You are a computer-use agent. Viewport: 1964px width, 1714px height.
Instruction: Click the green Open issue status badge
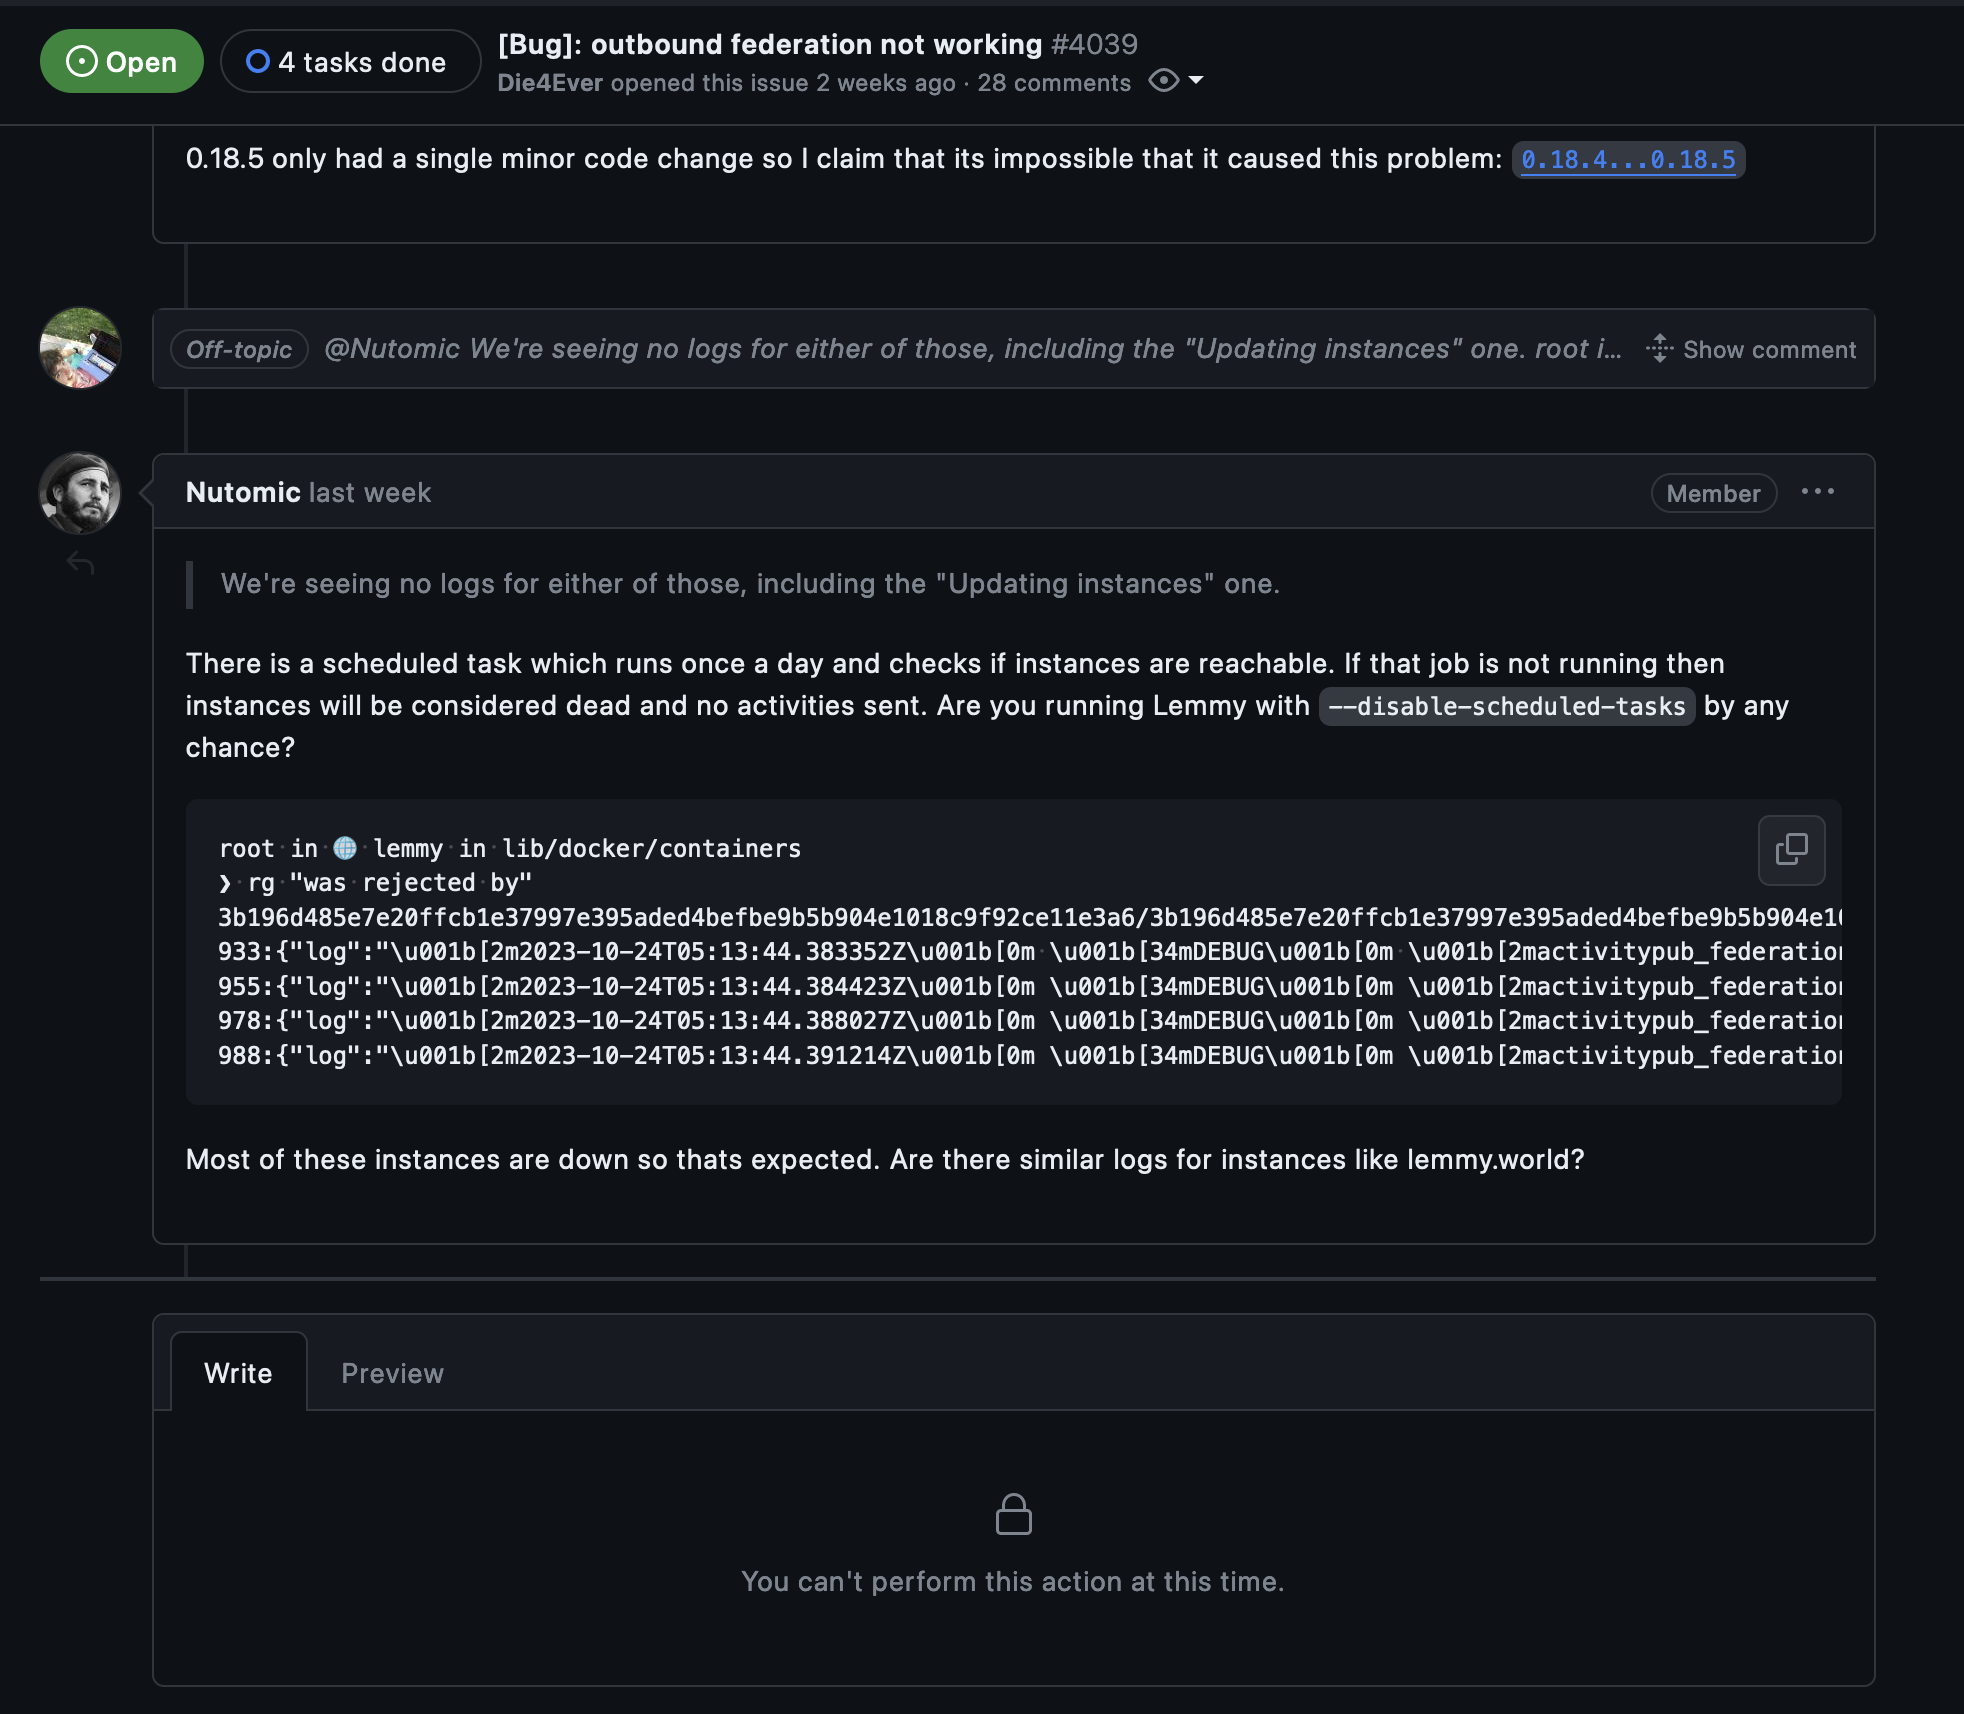pyautogui.click(x=121, y=62)
